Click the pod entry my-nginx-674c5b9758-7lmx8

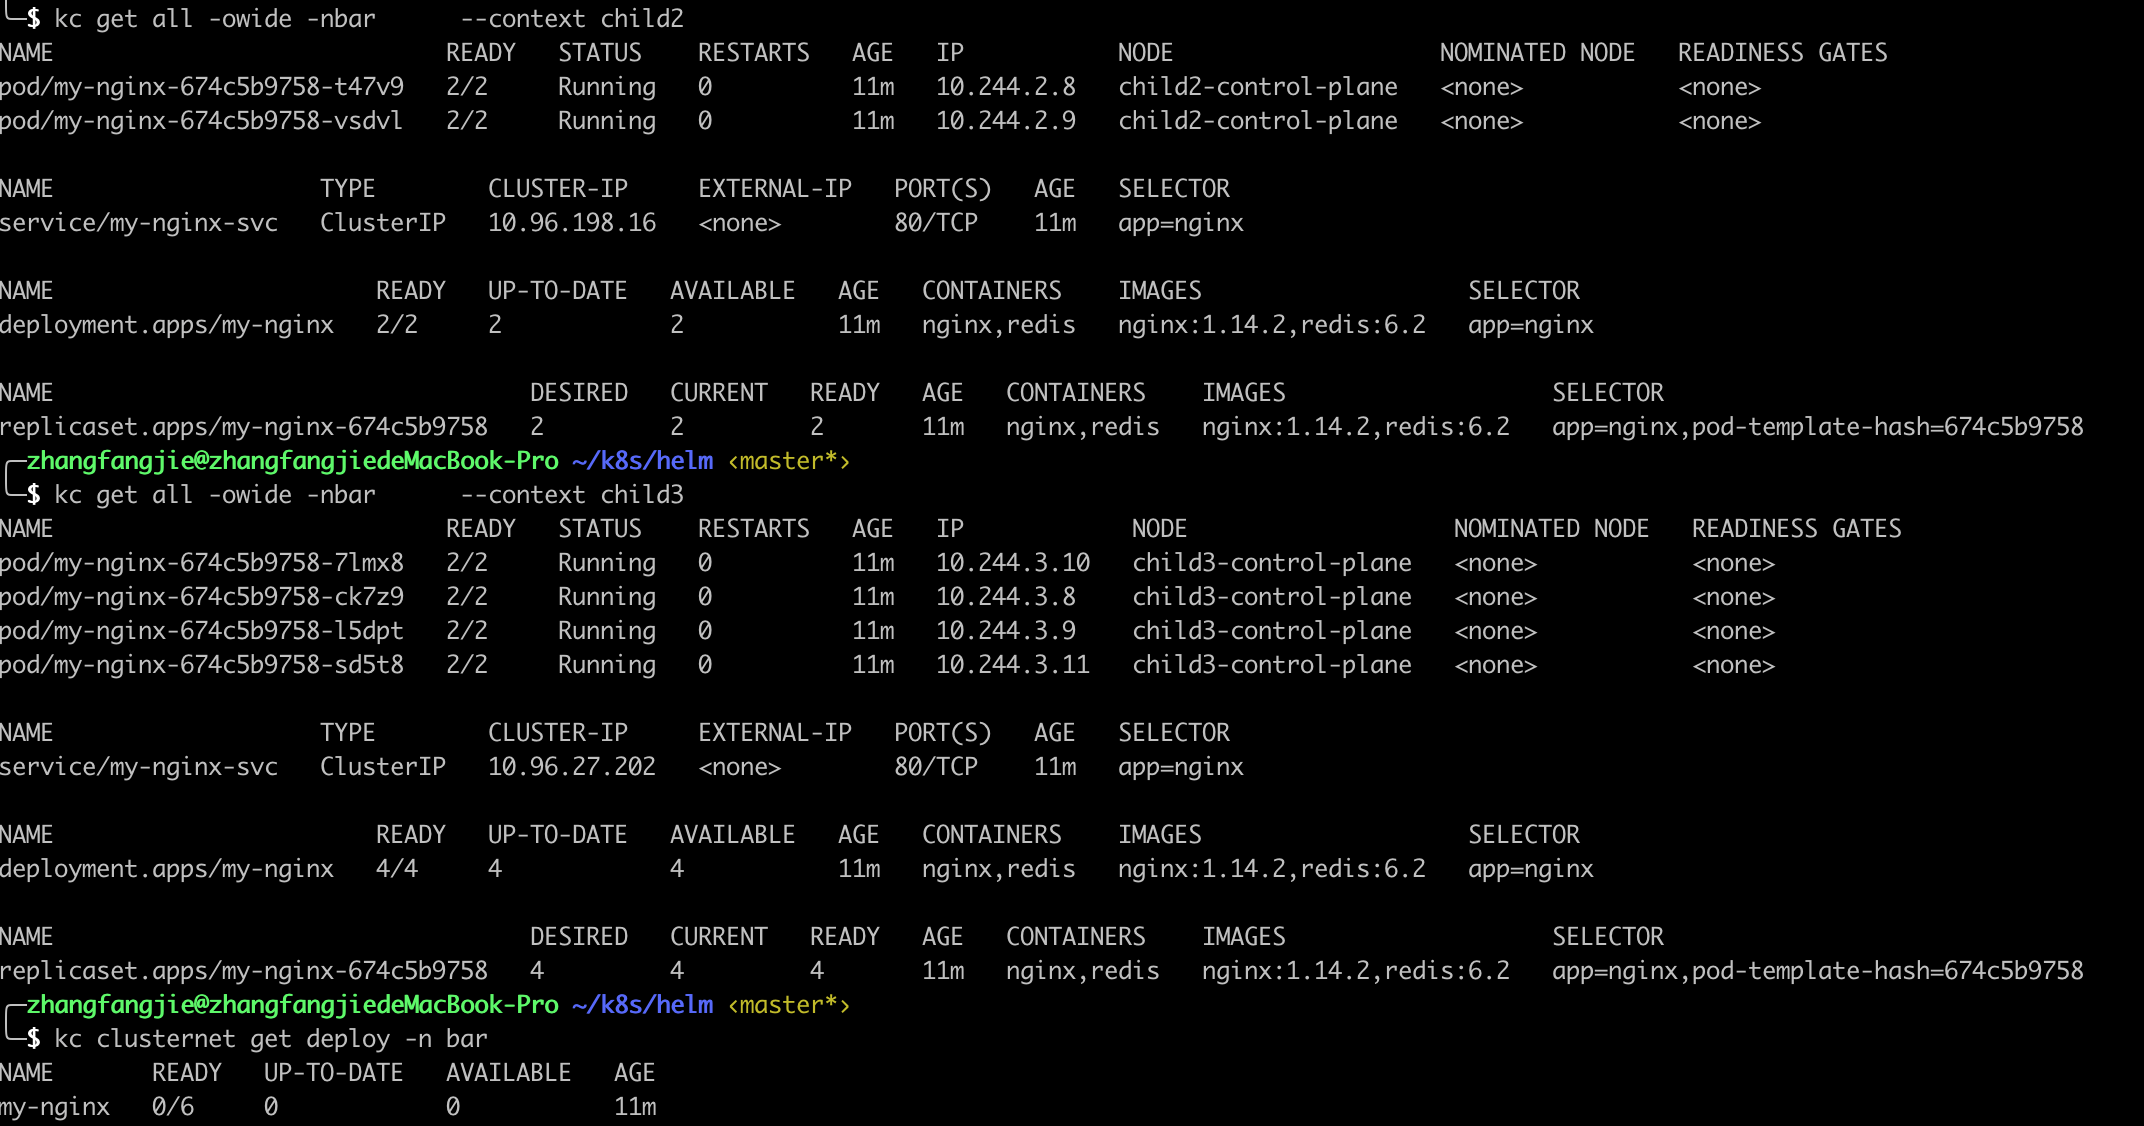pyautogui.click(x=205, y=562)
